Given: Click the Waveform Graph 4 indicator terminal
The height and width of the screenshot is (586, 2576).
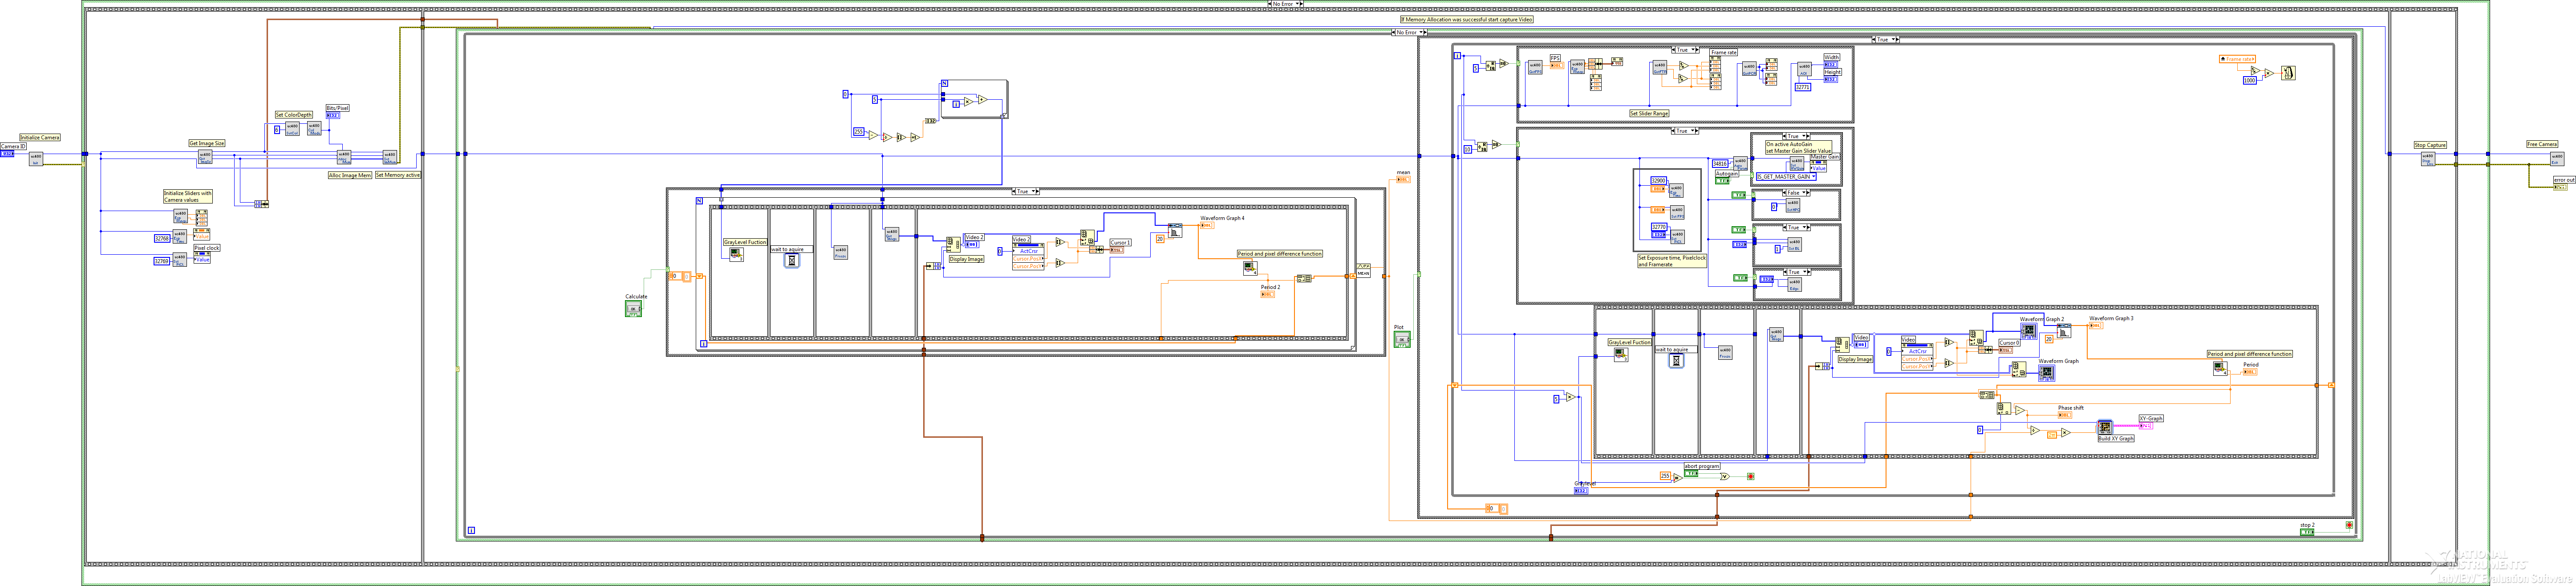Looking at the screenshot, I should click(x=1207, y=225).
